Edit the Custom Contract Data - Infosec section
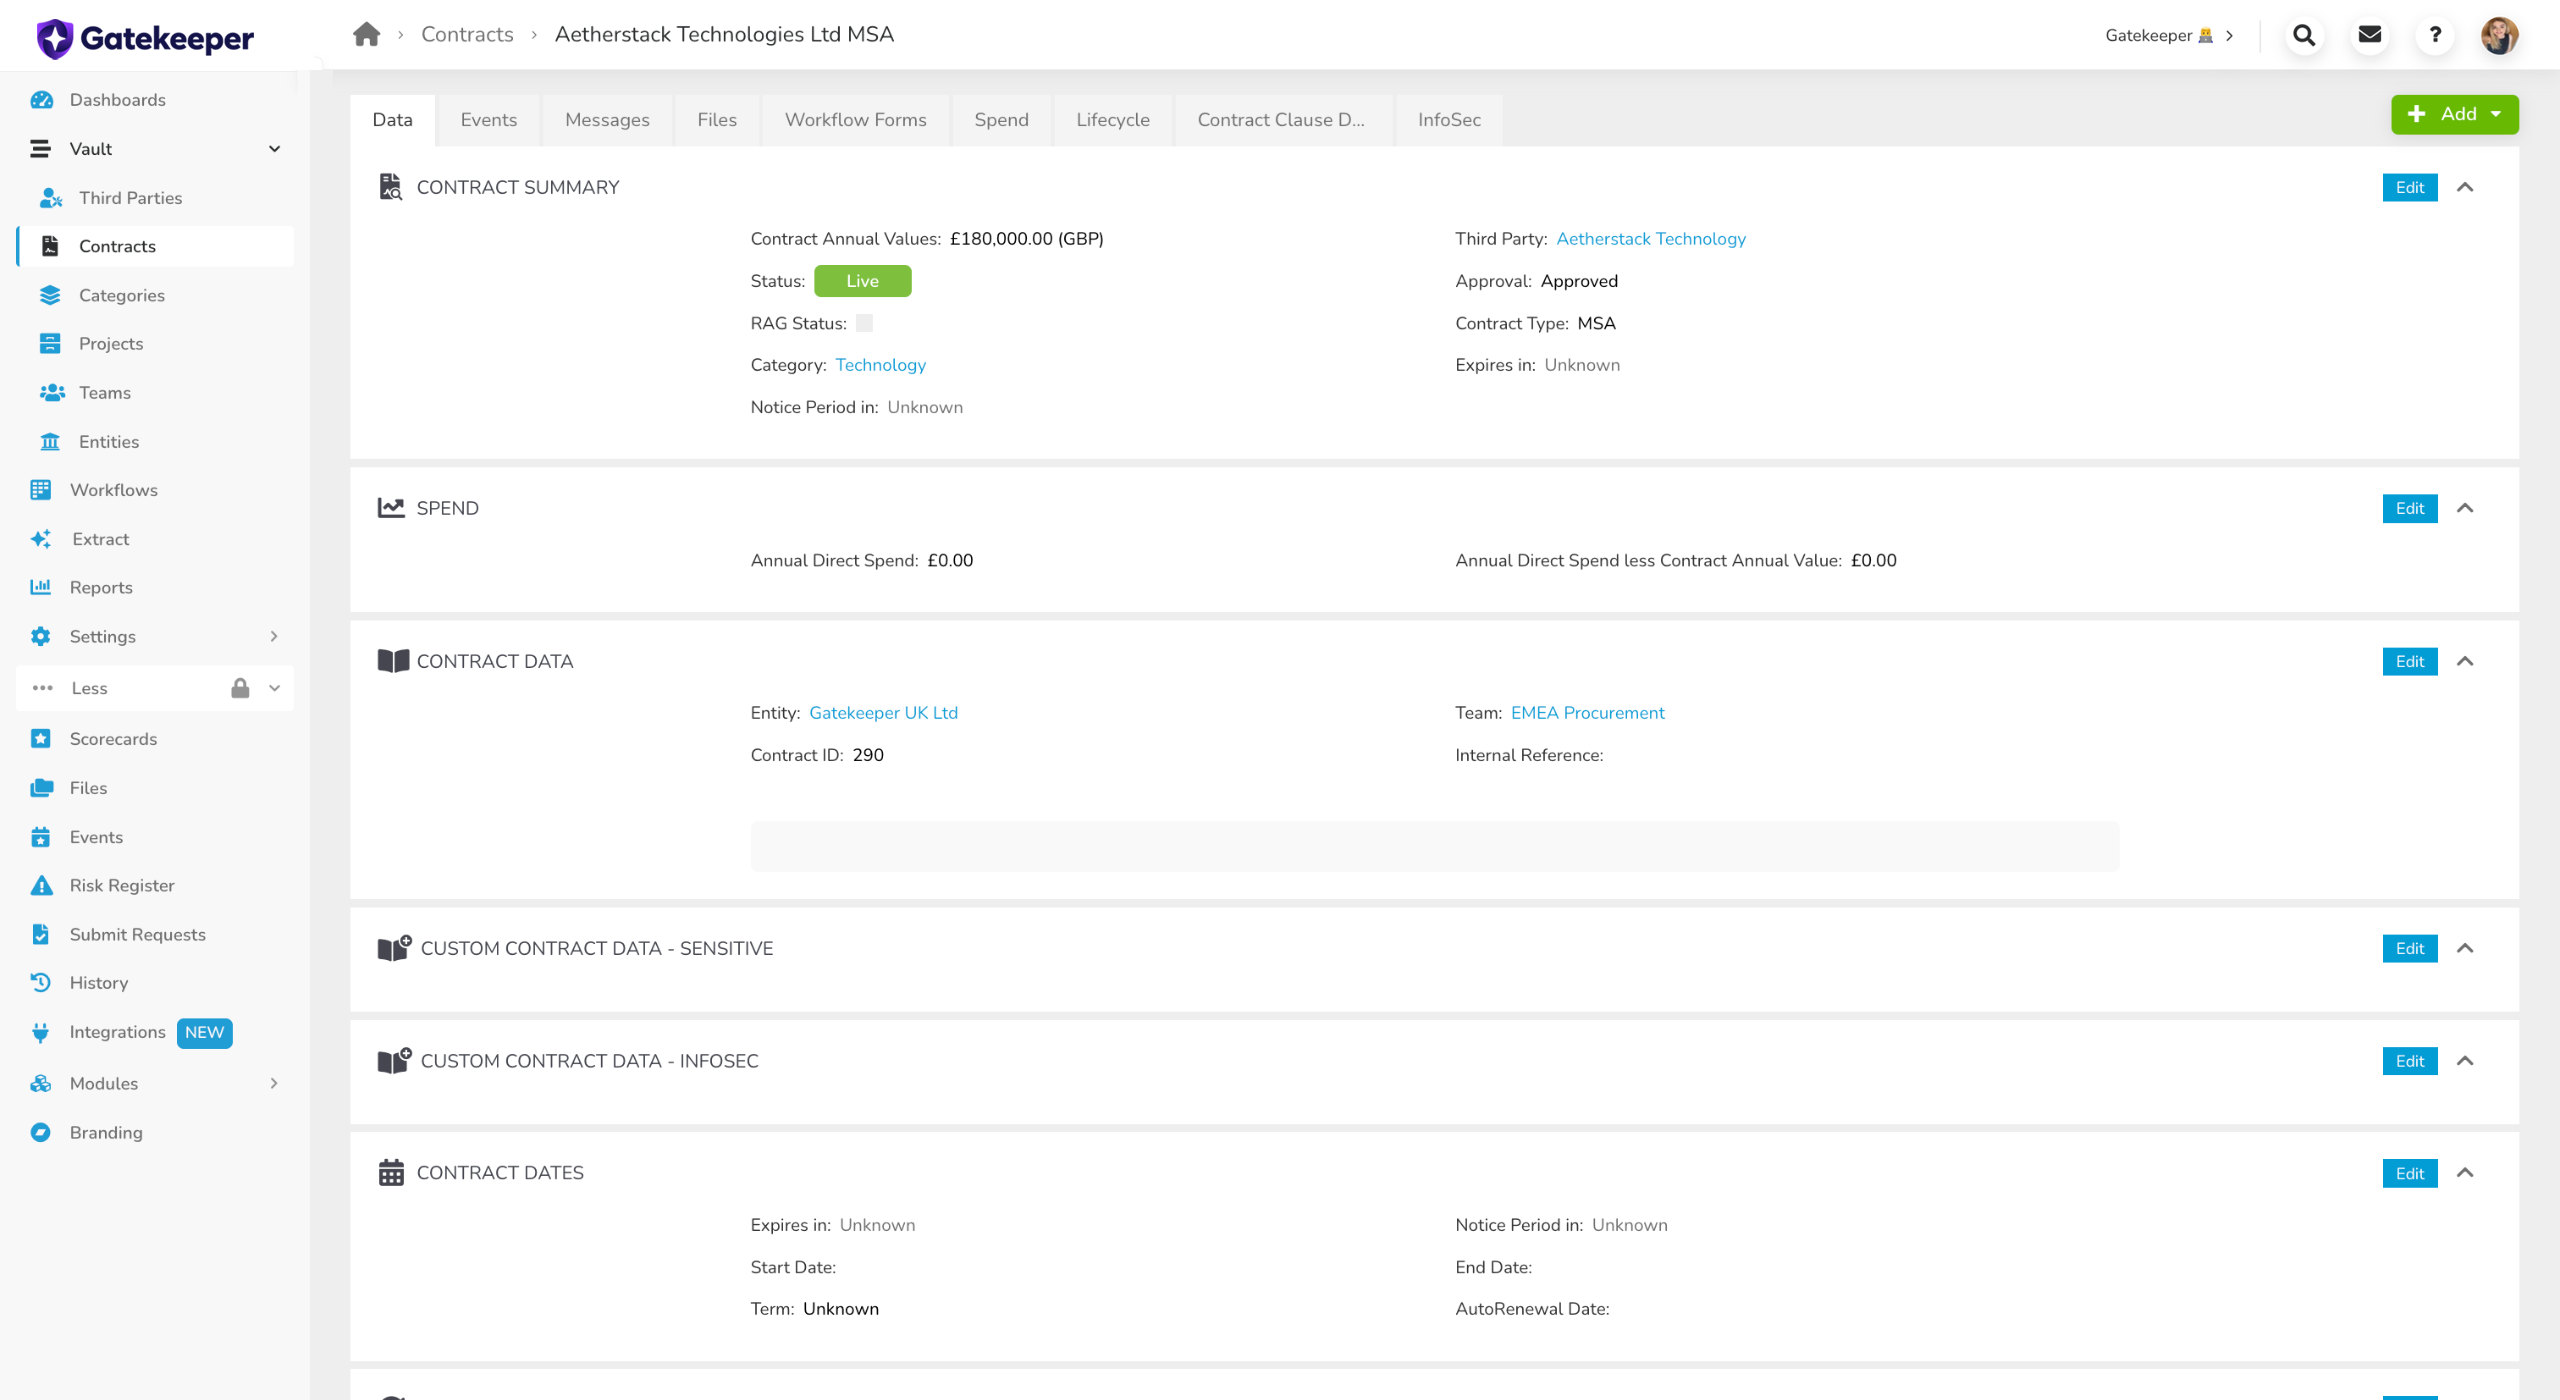Viewport: 2560px width, 1400px height. coord(2410,1061)
